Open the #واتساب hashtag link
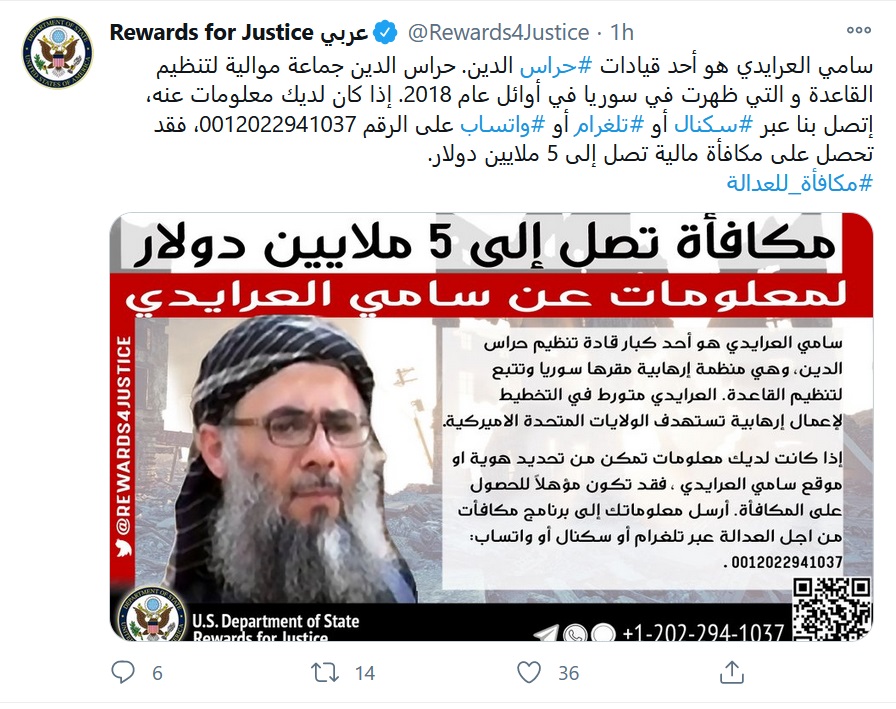This screenshot has height=709, width=896. 502,125
